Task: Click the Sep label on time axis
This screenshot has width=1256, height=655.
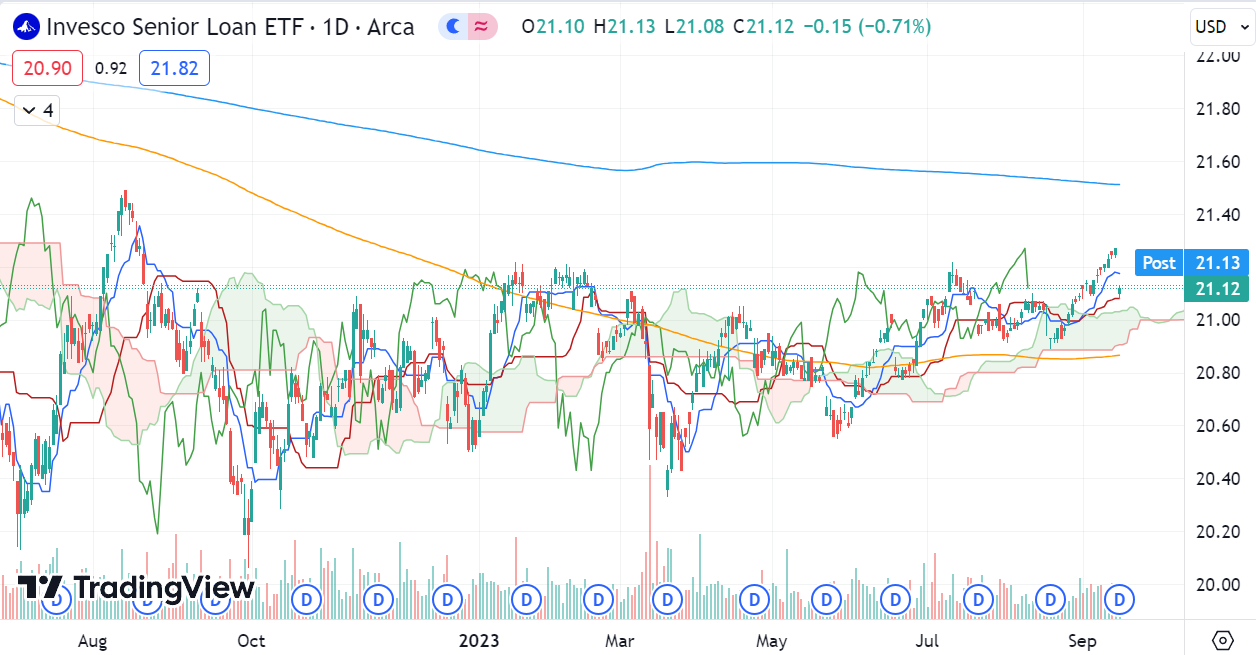Action: tap(1084, 640)
